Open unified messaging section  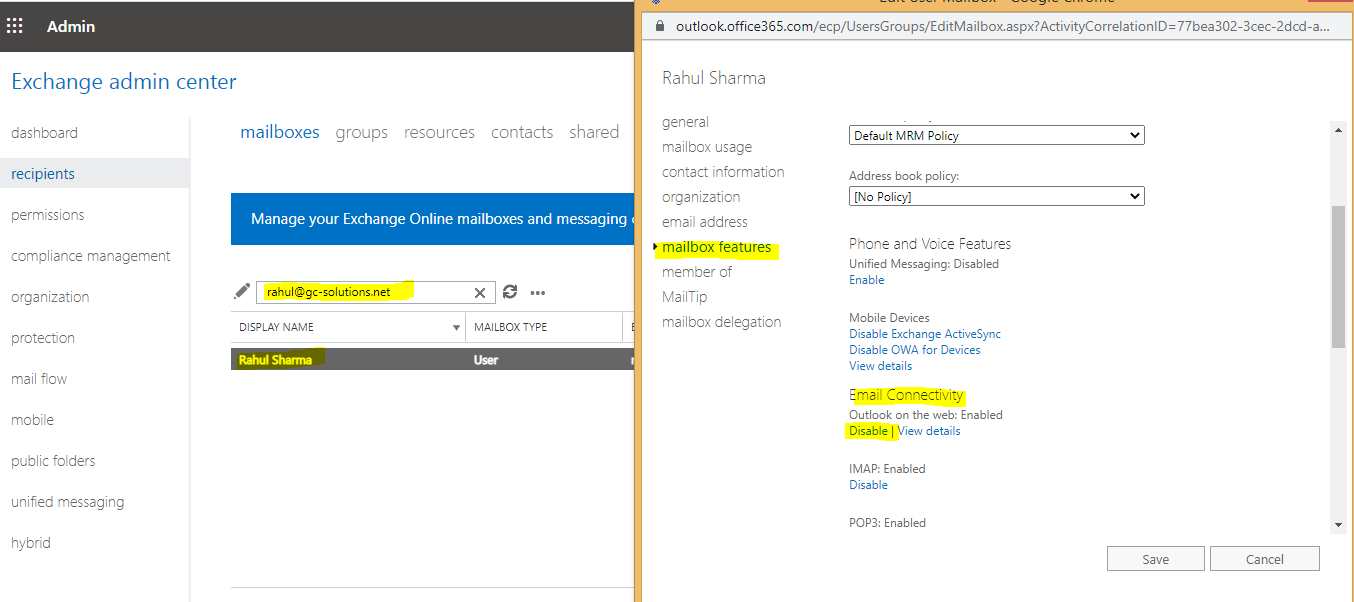click(68, 502)
